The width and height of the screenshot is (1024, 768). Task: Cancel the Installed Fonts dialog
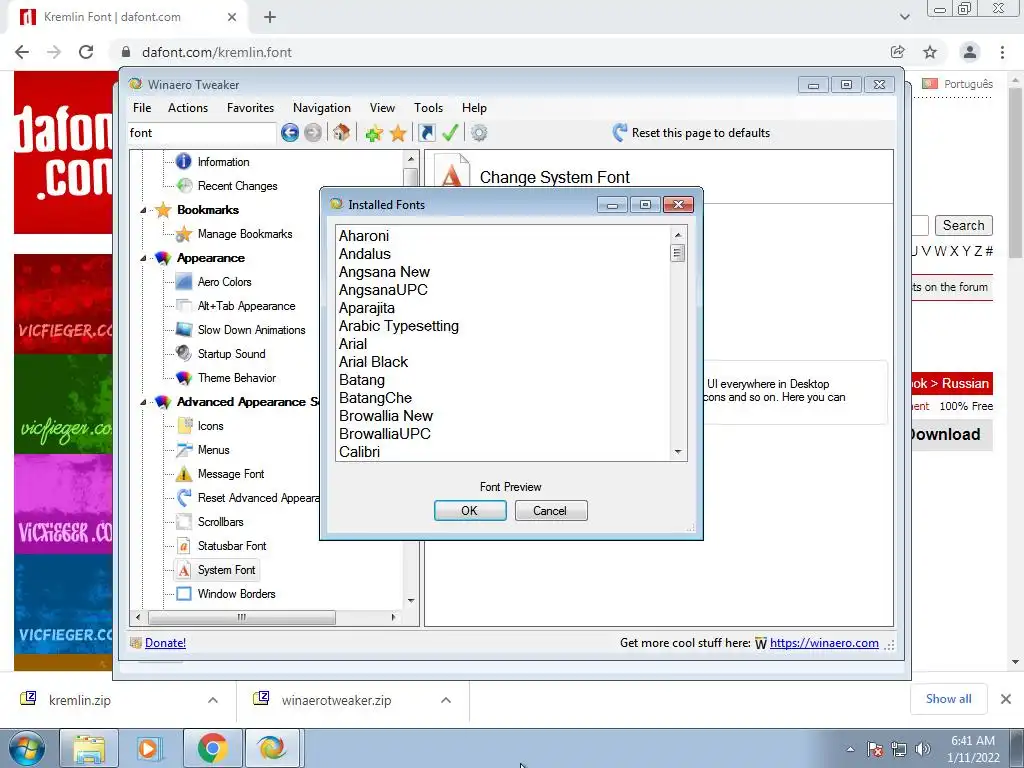(551, 511)
